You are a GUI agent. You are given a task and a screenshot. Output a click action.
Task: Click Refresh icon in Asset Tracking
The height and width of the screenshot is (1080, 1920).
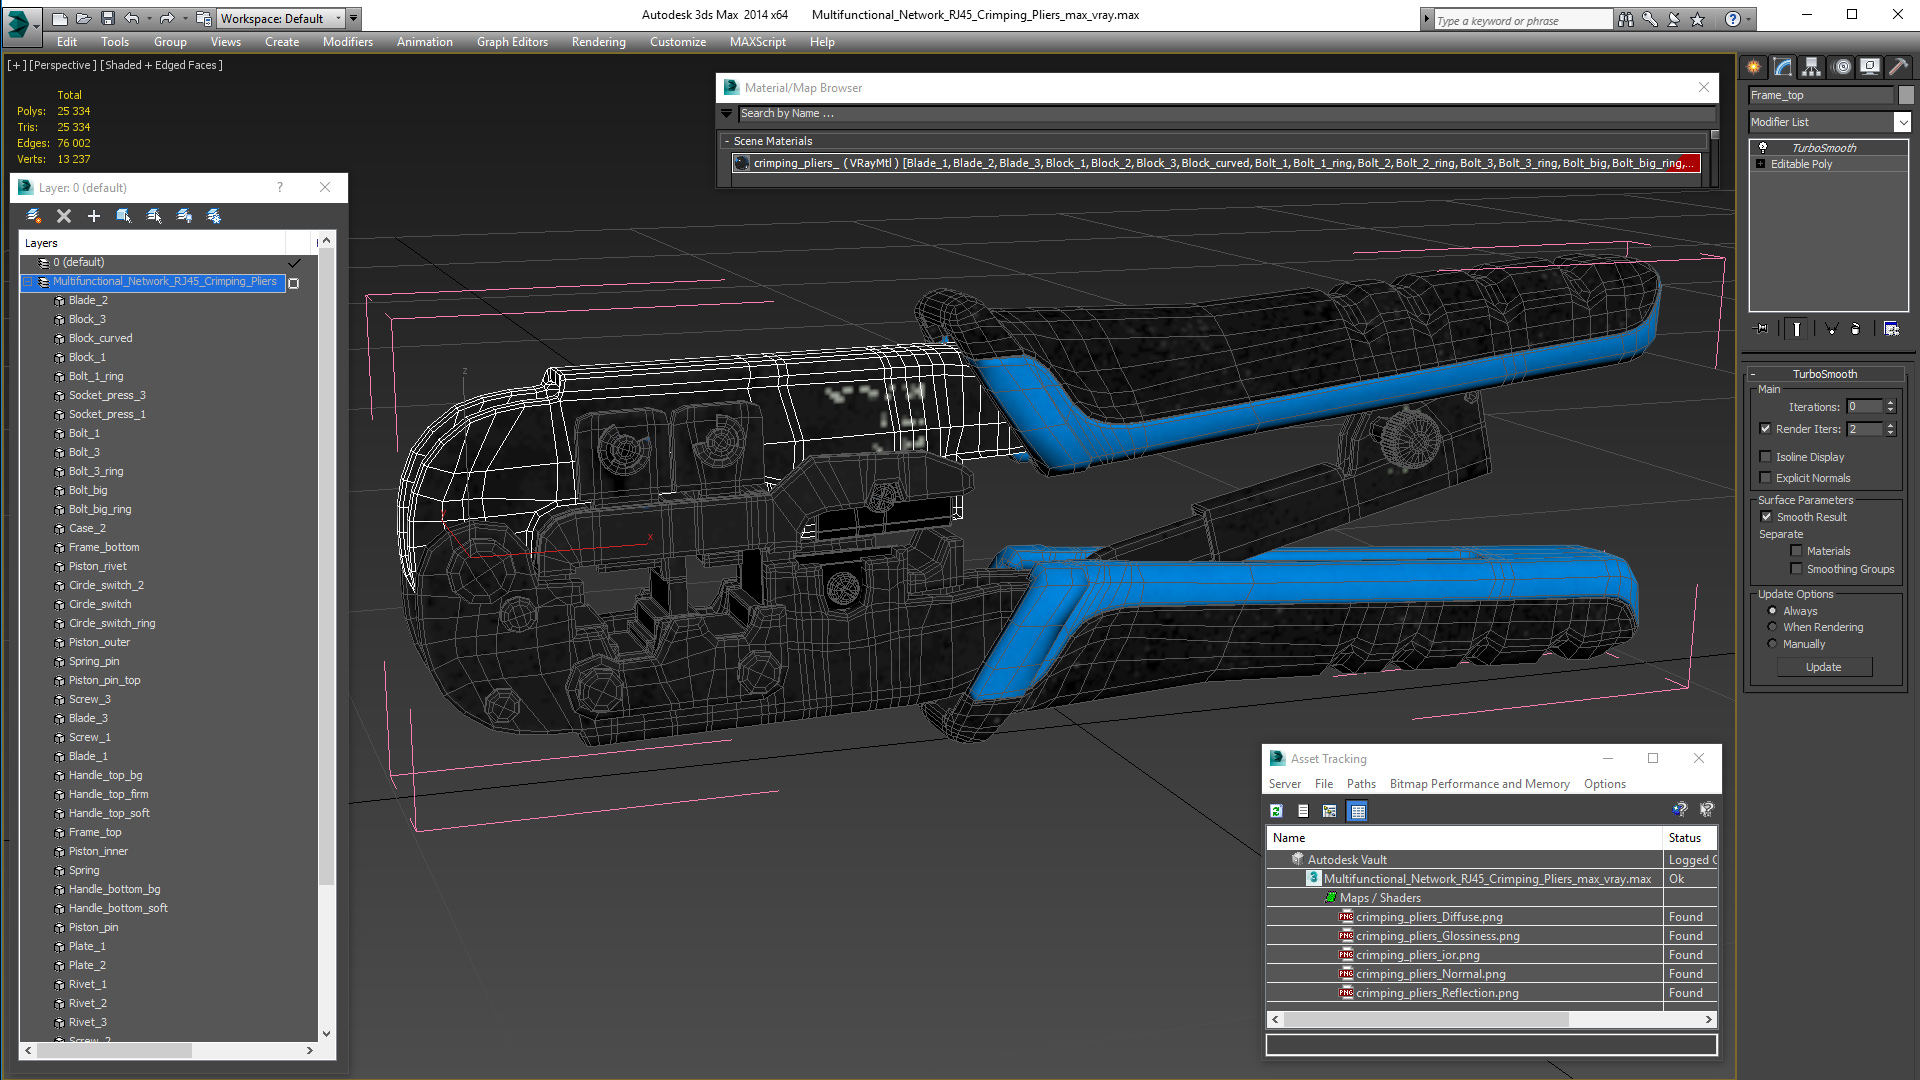click(x=1276, y=811)
